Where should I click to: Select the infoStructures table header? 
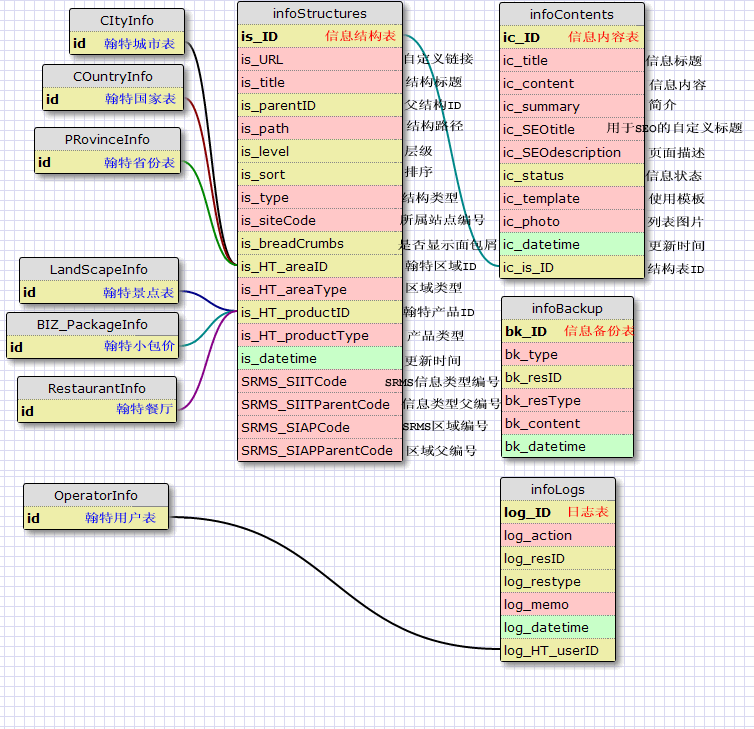click(319, 13)
